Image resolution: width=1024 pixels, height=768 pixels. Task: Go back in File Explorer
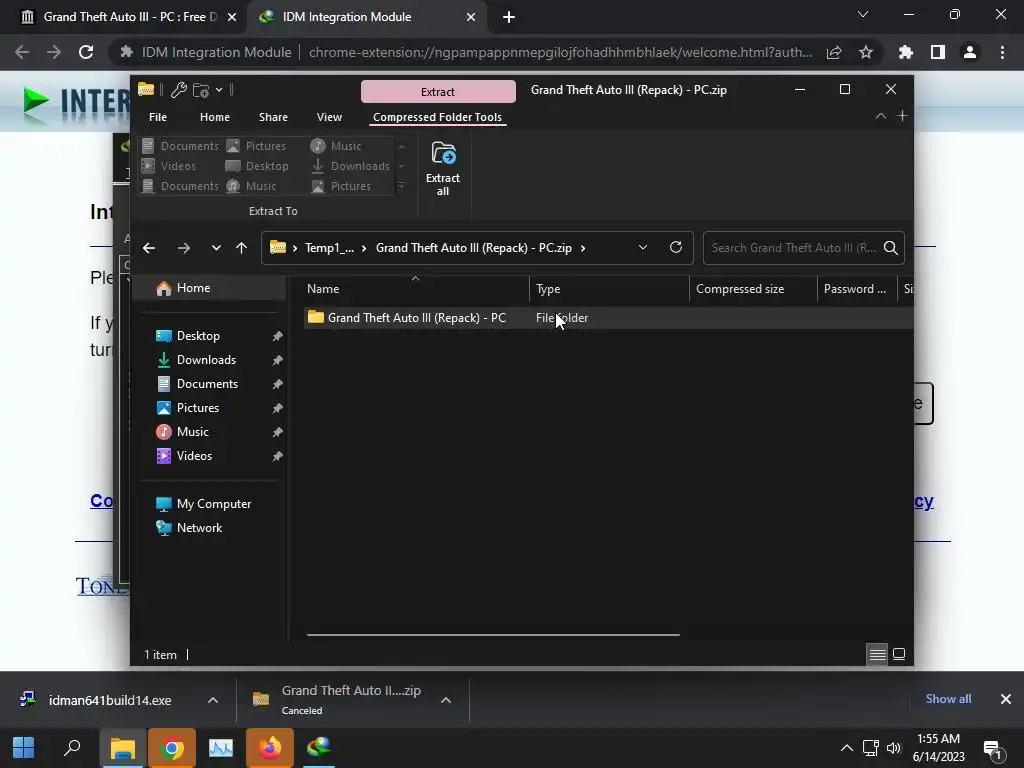149,248
